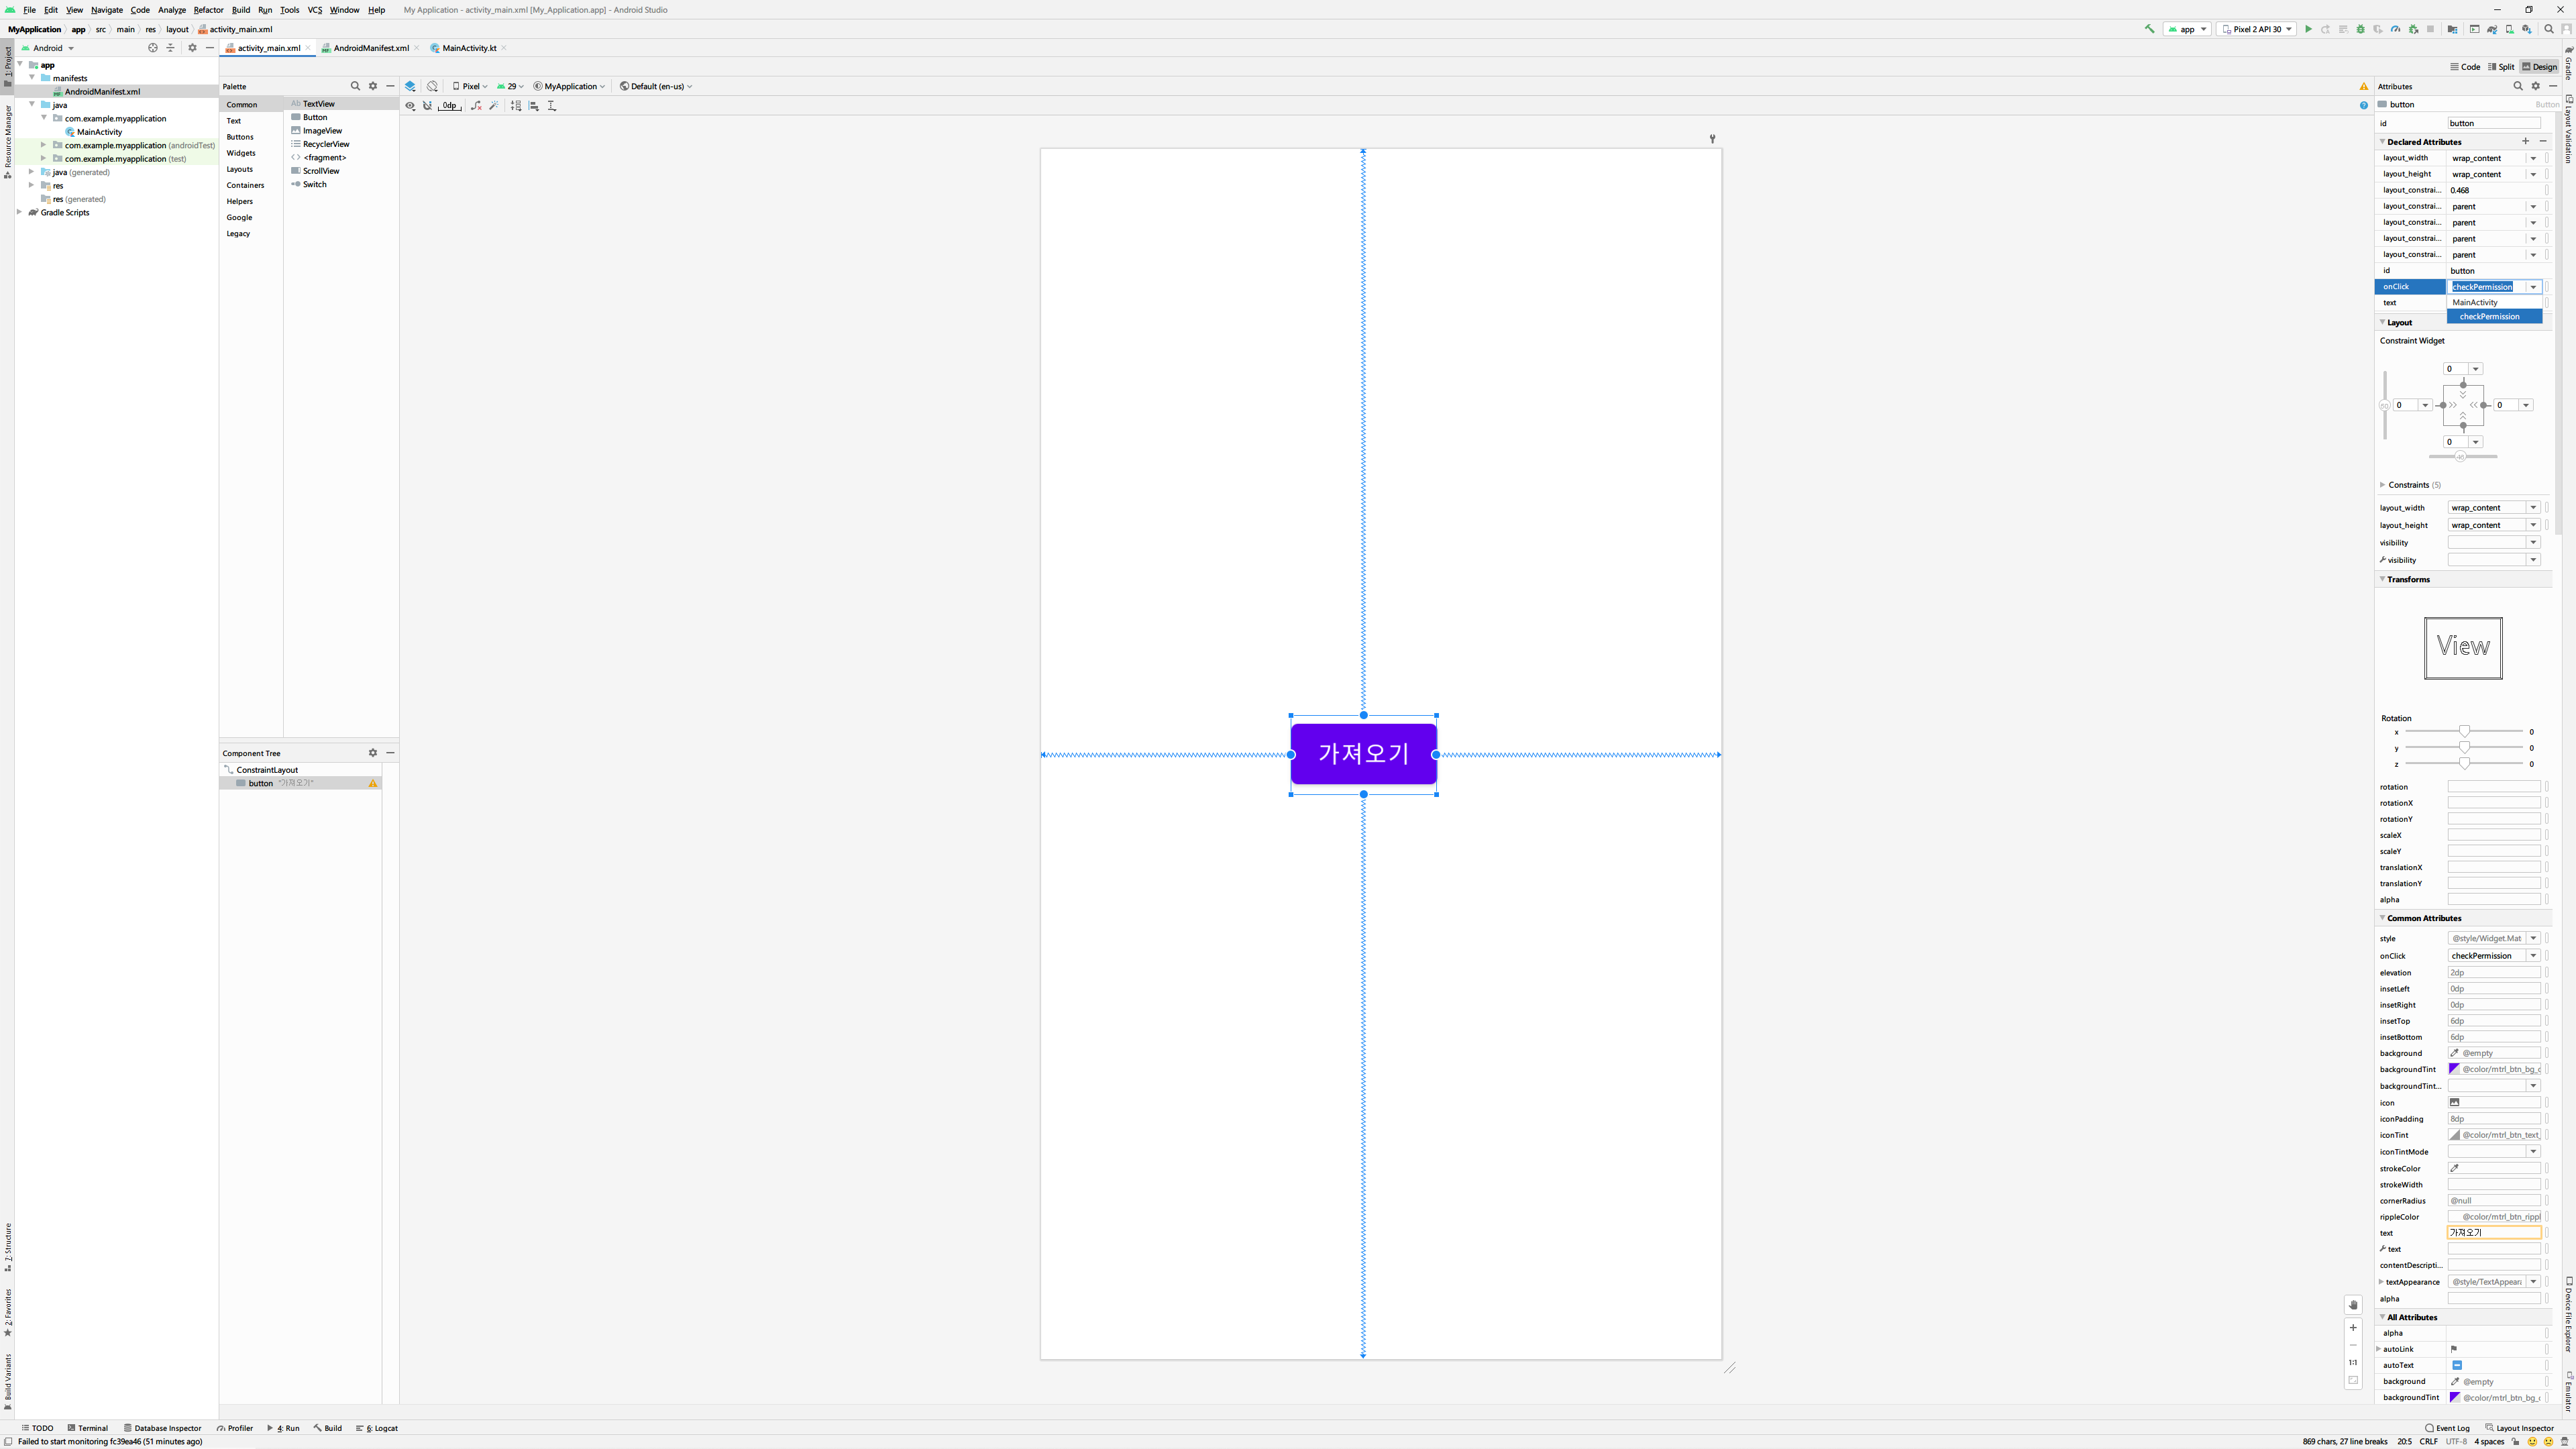Click the Clear All Constraints icon
Image resolution: width=2576 pixels, height=1449 pixels.
click(476, 105)
